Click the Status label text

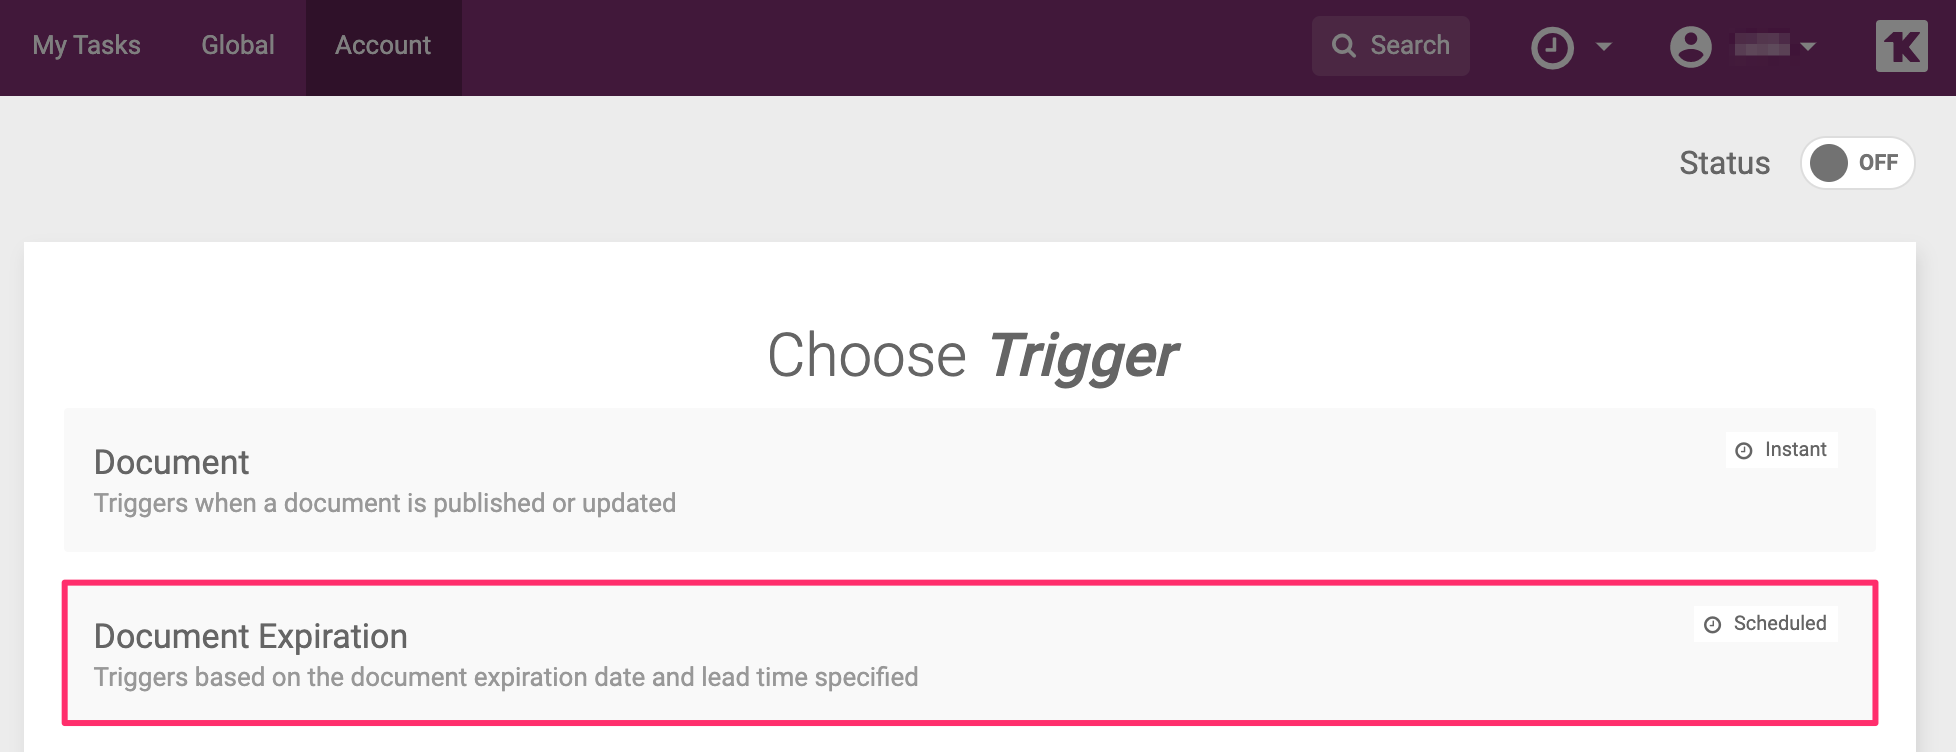[1724, 163]
